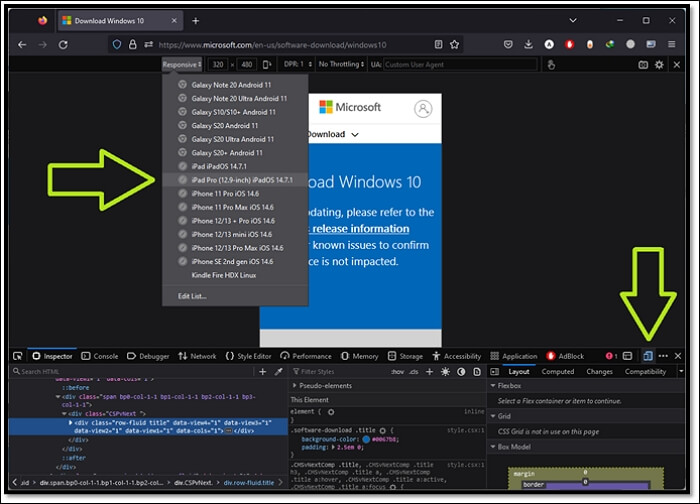The width and height of the screenshot is (700, 504).
Task: Take a screenshot with the camera icon
Action: pos(643,64)
